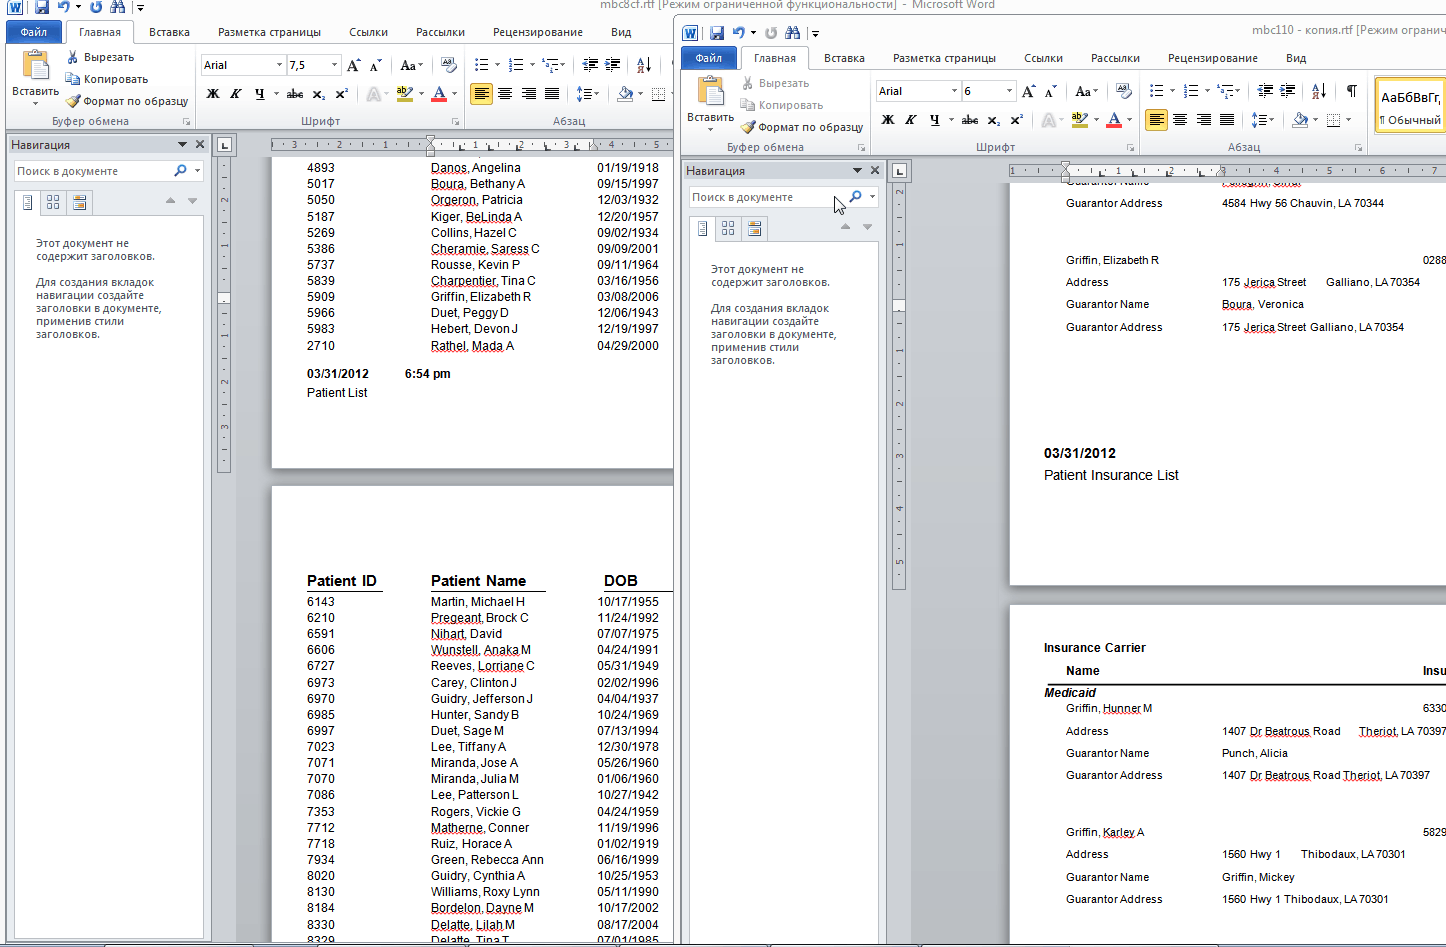Open font name dropdown (Arial) in left window
Viewport: 1446px width, 947px height.
tap(279, 65)
